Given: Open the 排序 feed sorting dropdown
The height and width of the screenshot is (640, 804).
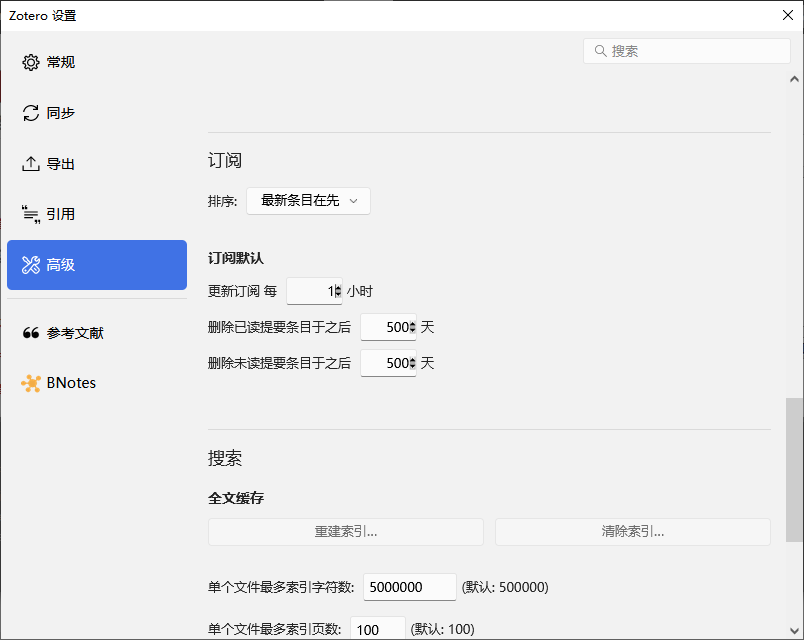Looking at the screenshot, I should pos(308,201).
